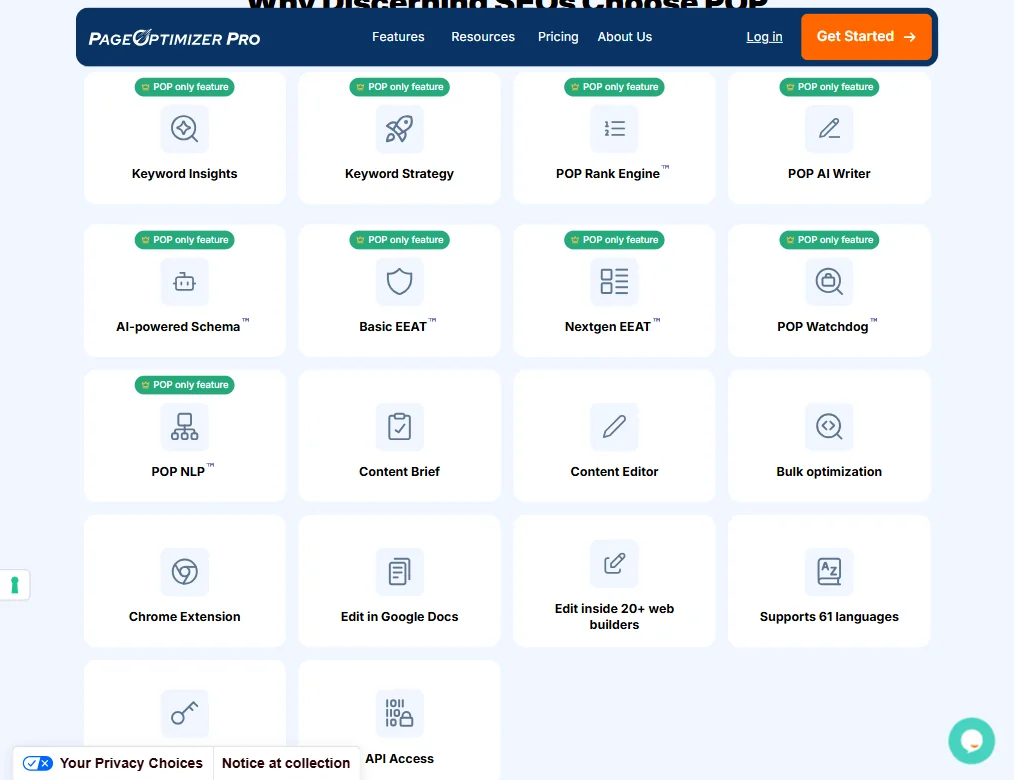Click the Basic EEAT shield icon

[399, 282]
